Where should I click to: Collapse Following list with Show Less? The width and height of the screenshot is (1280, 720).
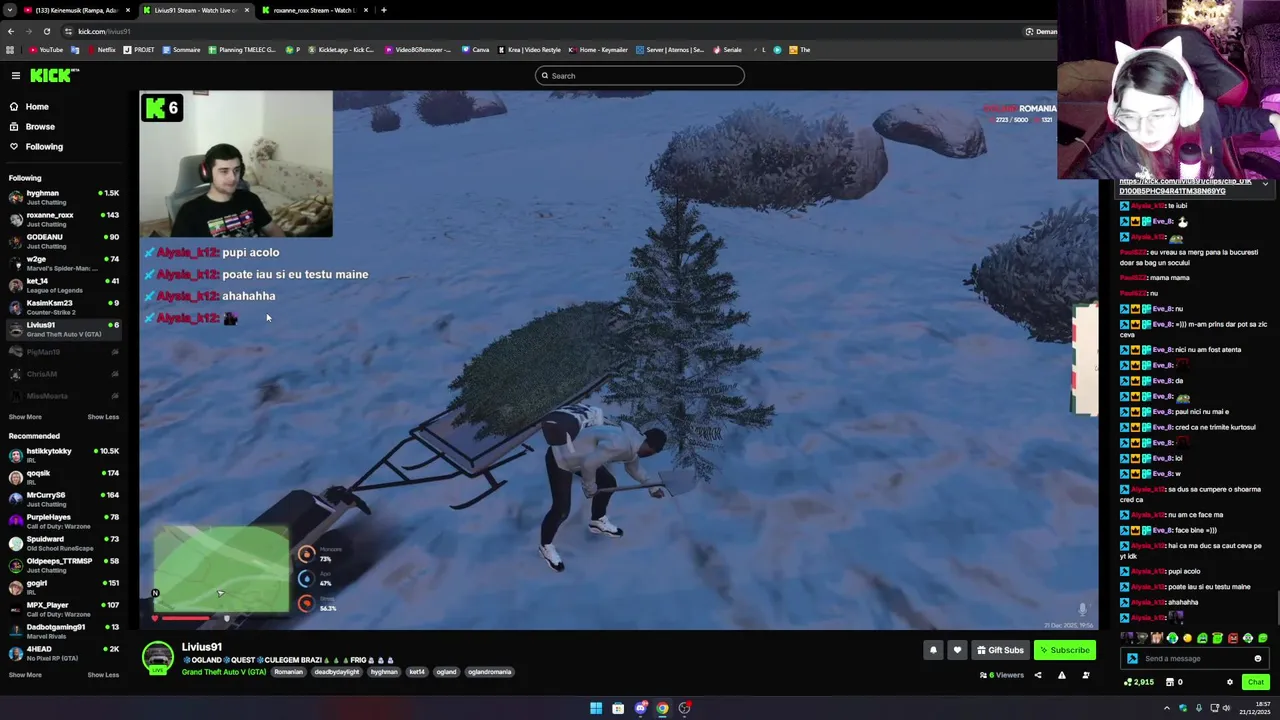point(103,417)
